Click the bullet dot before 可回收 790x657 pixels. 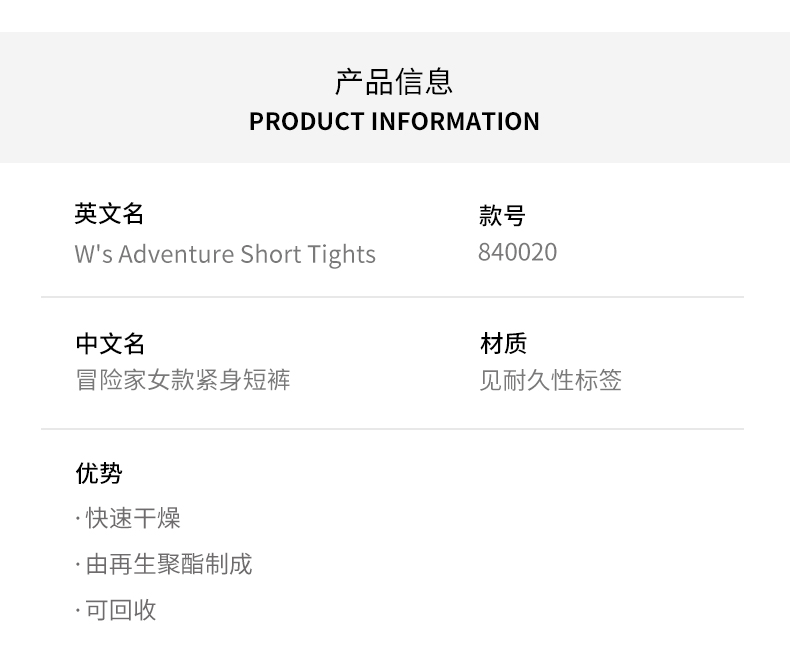pyautogui.click(x=77, y=611)
